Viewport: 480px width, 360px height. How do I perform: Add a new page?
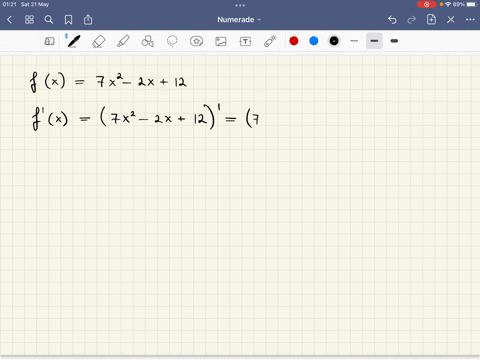click(x=431, y=20)
